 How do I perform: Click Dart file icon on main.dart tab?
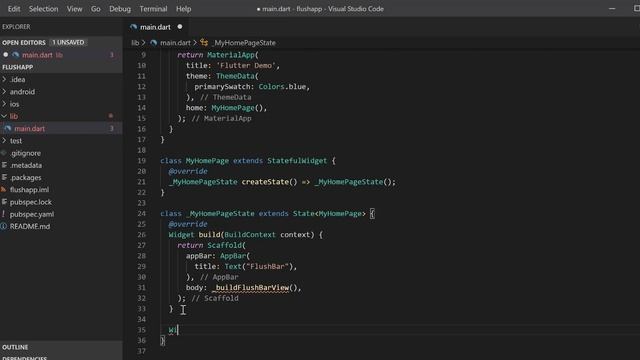click(x=133, y=27)
